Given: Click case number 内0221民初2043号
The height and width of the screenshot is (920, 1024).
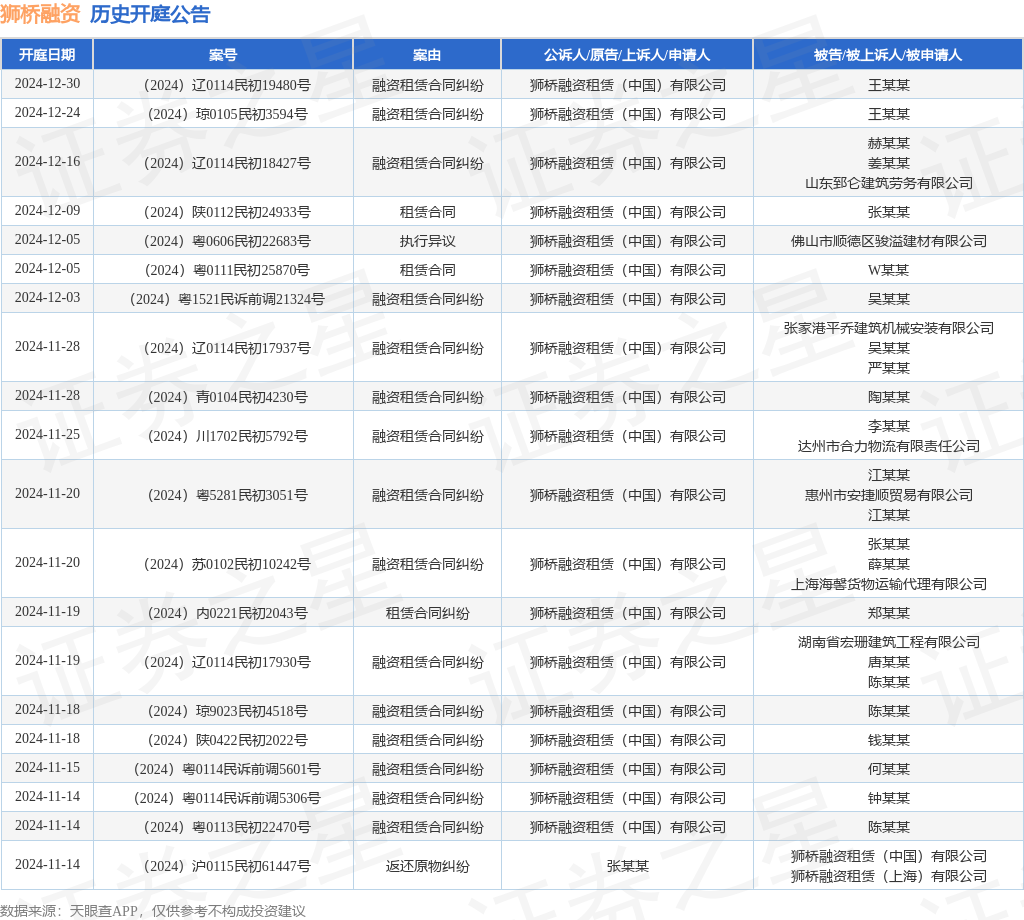Looking at the screenshot, I should tap(227, 613).
